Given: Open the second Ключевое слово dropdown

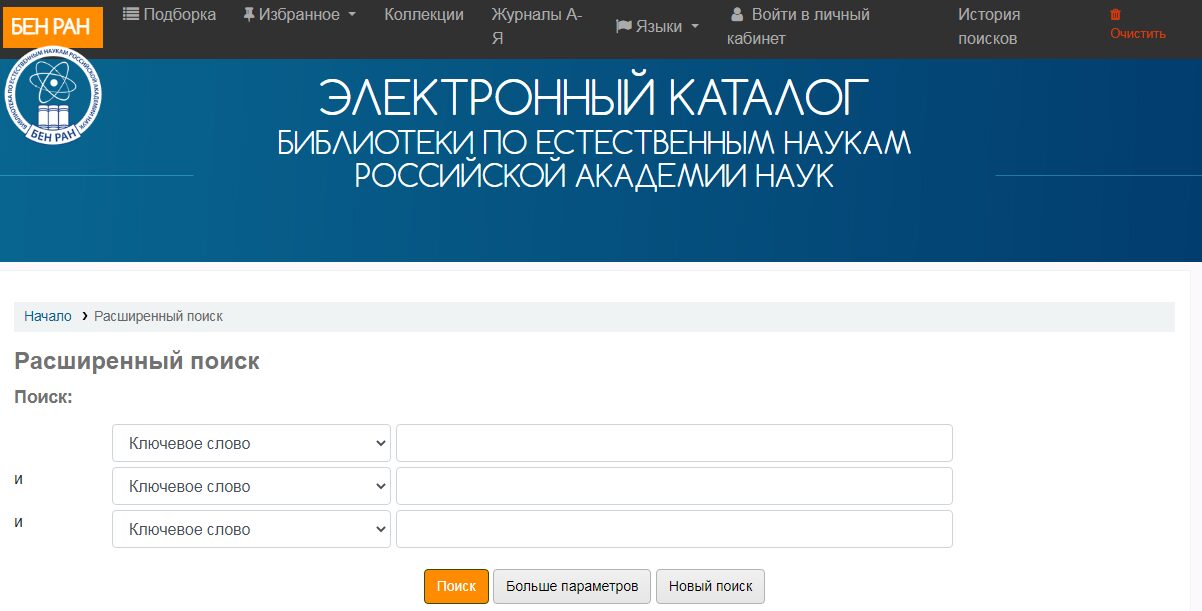Looking at the screenshot, I should 251,486.
